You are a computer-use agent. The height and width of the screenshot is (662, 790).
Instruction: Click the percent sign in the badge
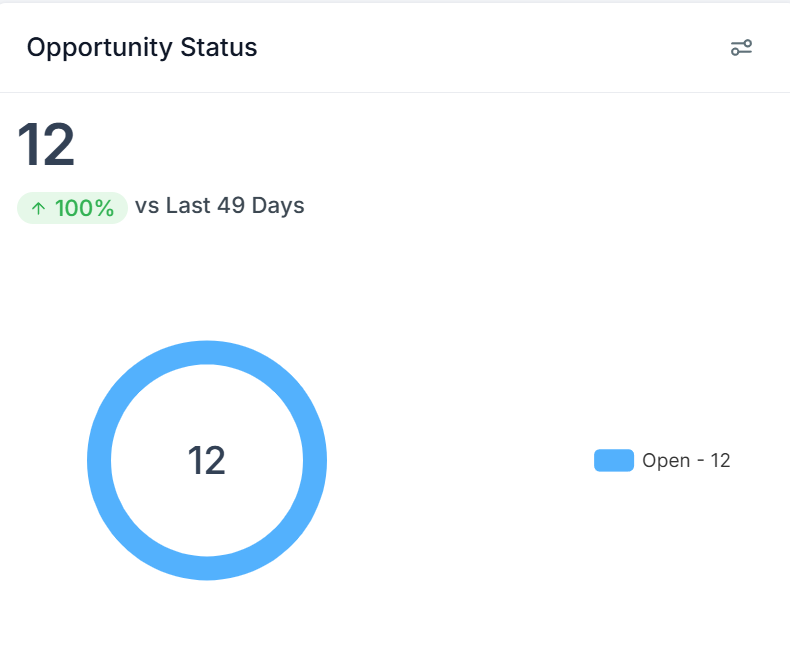(104, 208)
